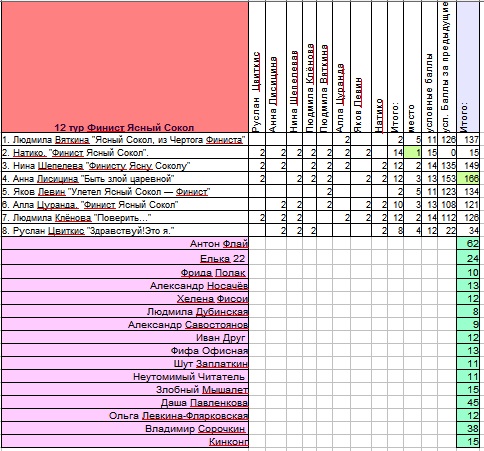The height and width of the screenshot is (451, 484).
Task: Click the lavender 'Итого:' header at the far right
Action: (x=469, y=67)
